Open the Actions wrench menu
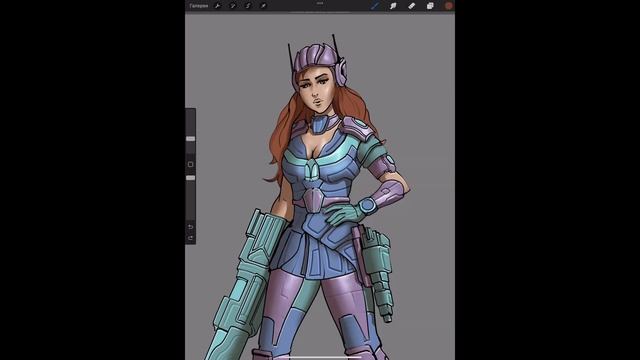Viewport: 640px width, 360px height. point(218,6)
